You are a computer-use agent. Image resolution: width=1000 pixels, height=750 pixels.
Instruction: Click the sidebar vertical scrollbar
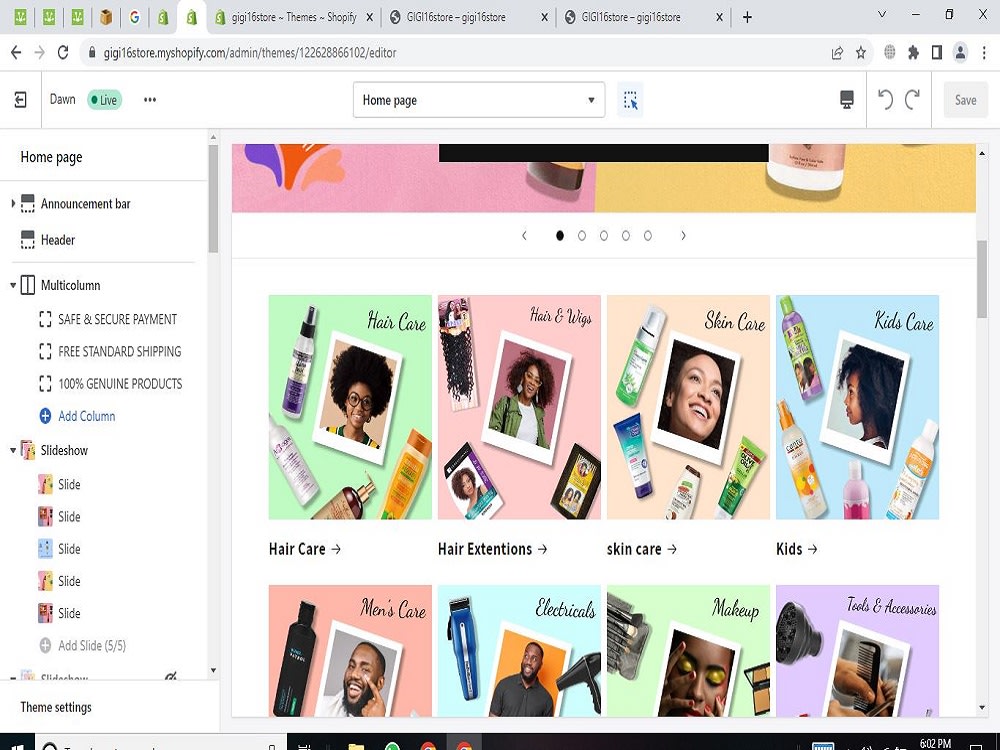[x=213, y=198]
